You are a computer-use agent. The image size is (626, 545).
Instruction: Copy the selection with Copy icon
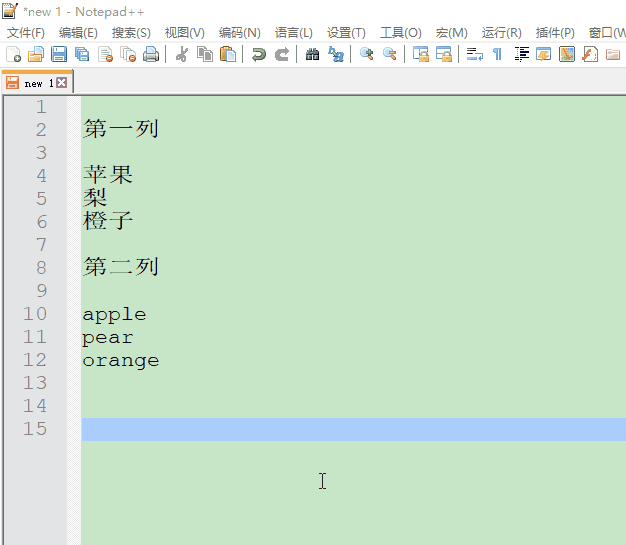pos(205,54)
